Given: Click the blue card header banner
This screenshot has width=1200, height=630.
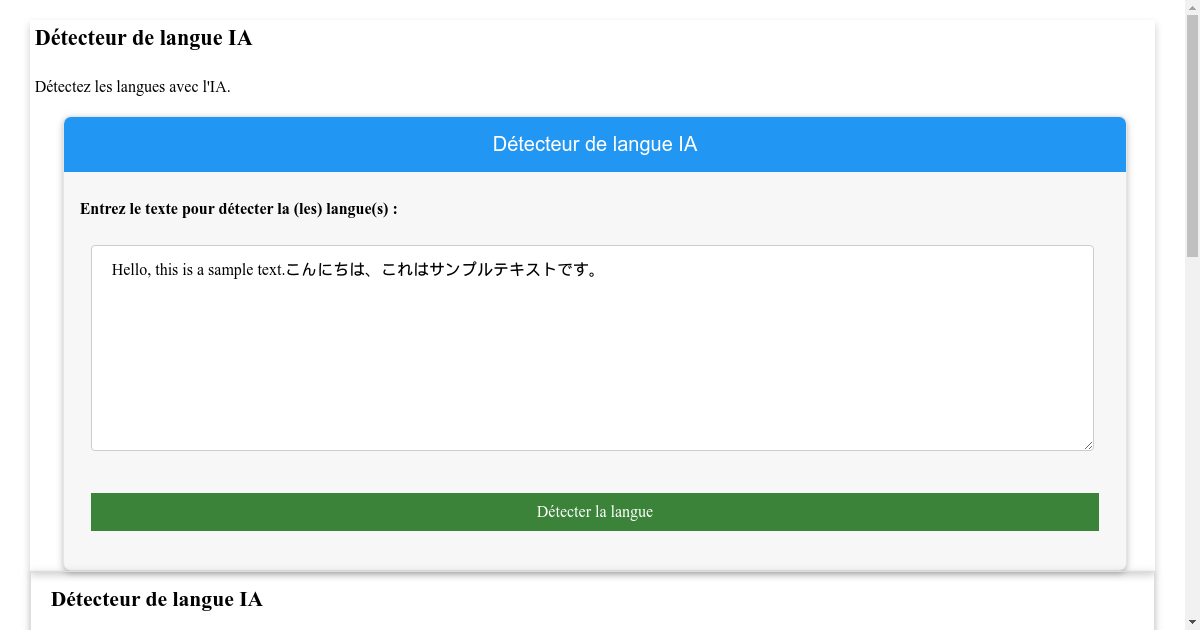Looking at the screenshot, I should pos(595,144).
